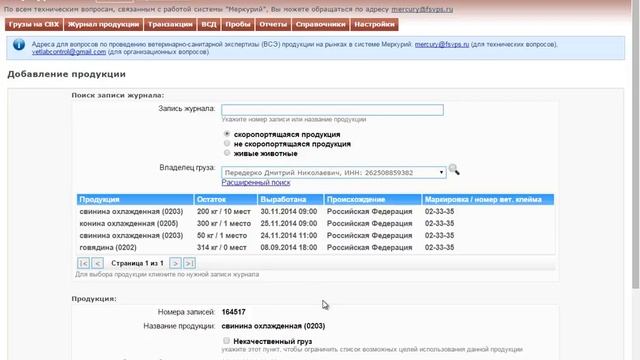640x360 pixels.
Task: Sort by the 'Продукция' column header
Action: pyautogui.click(x=135, y=200)
